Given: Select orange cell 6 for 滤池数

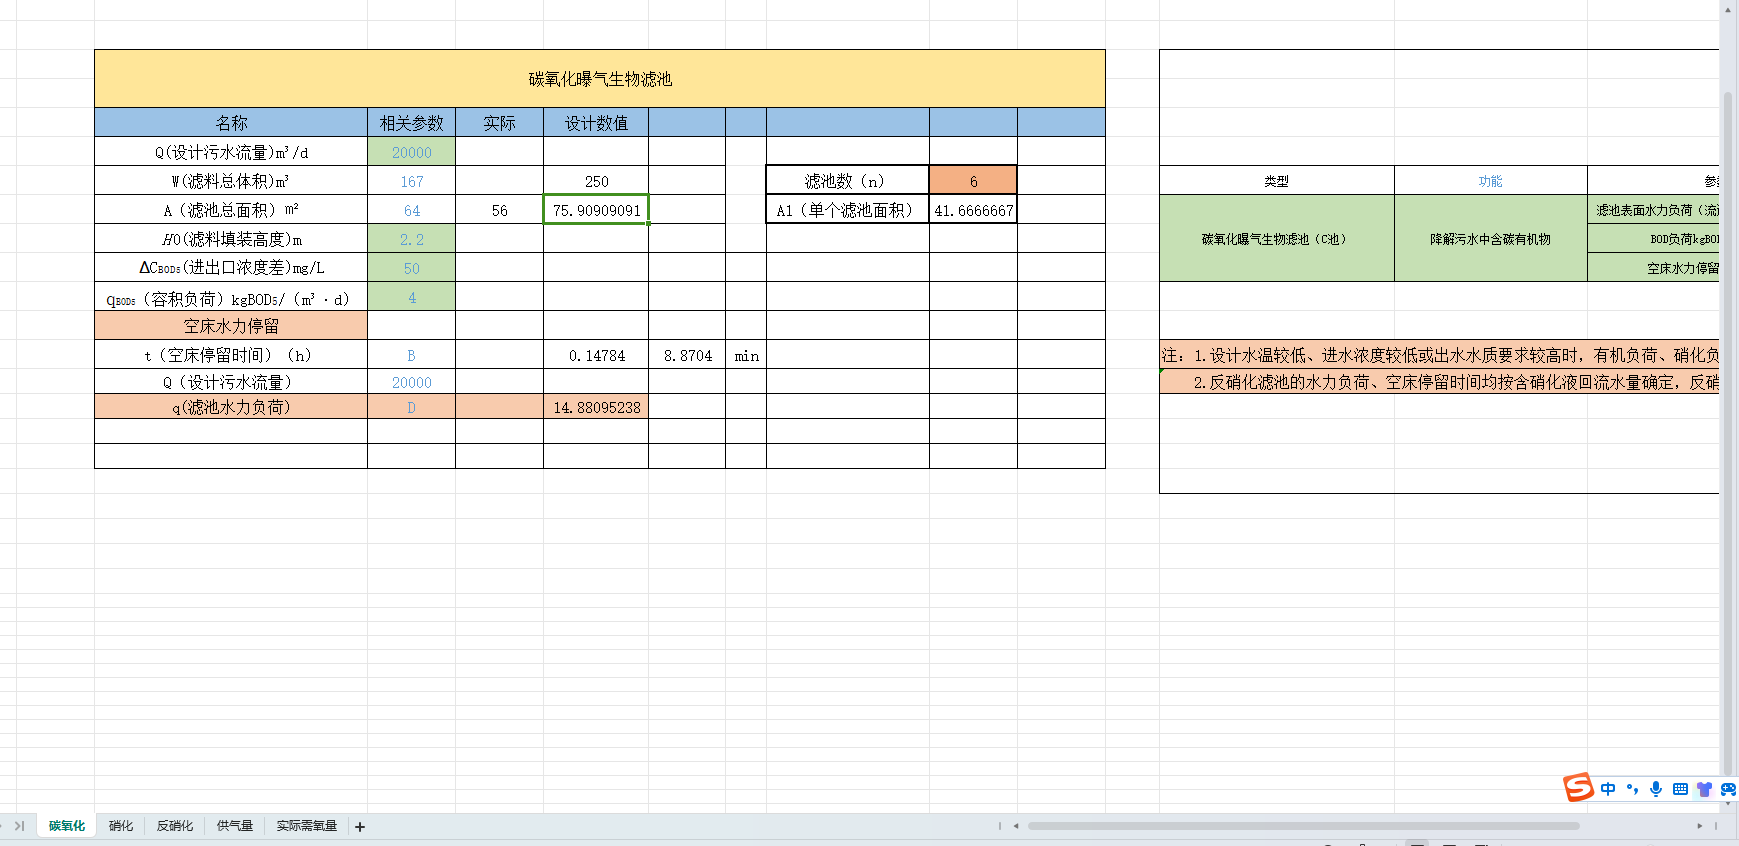Looking at the screenshot, I should 973,181.
